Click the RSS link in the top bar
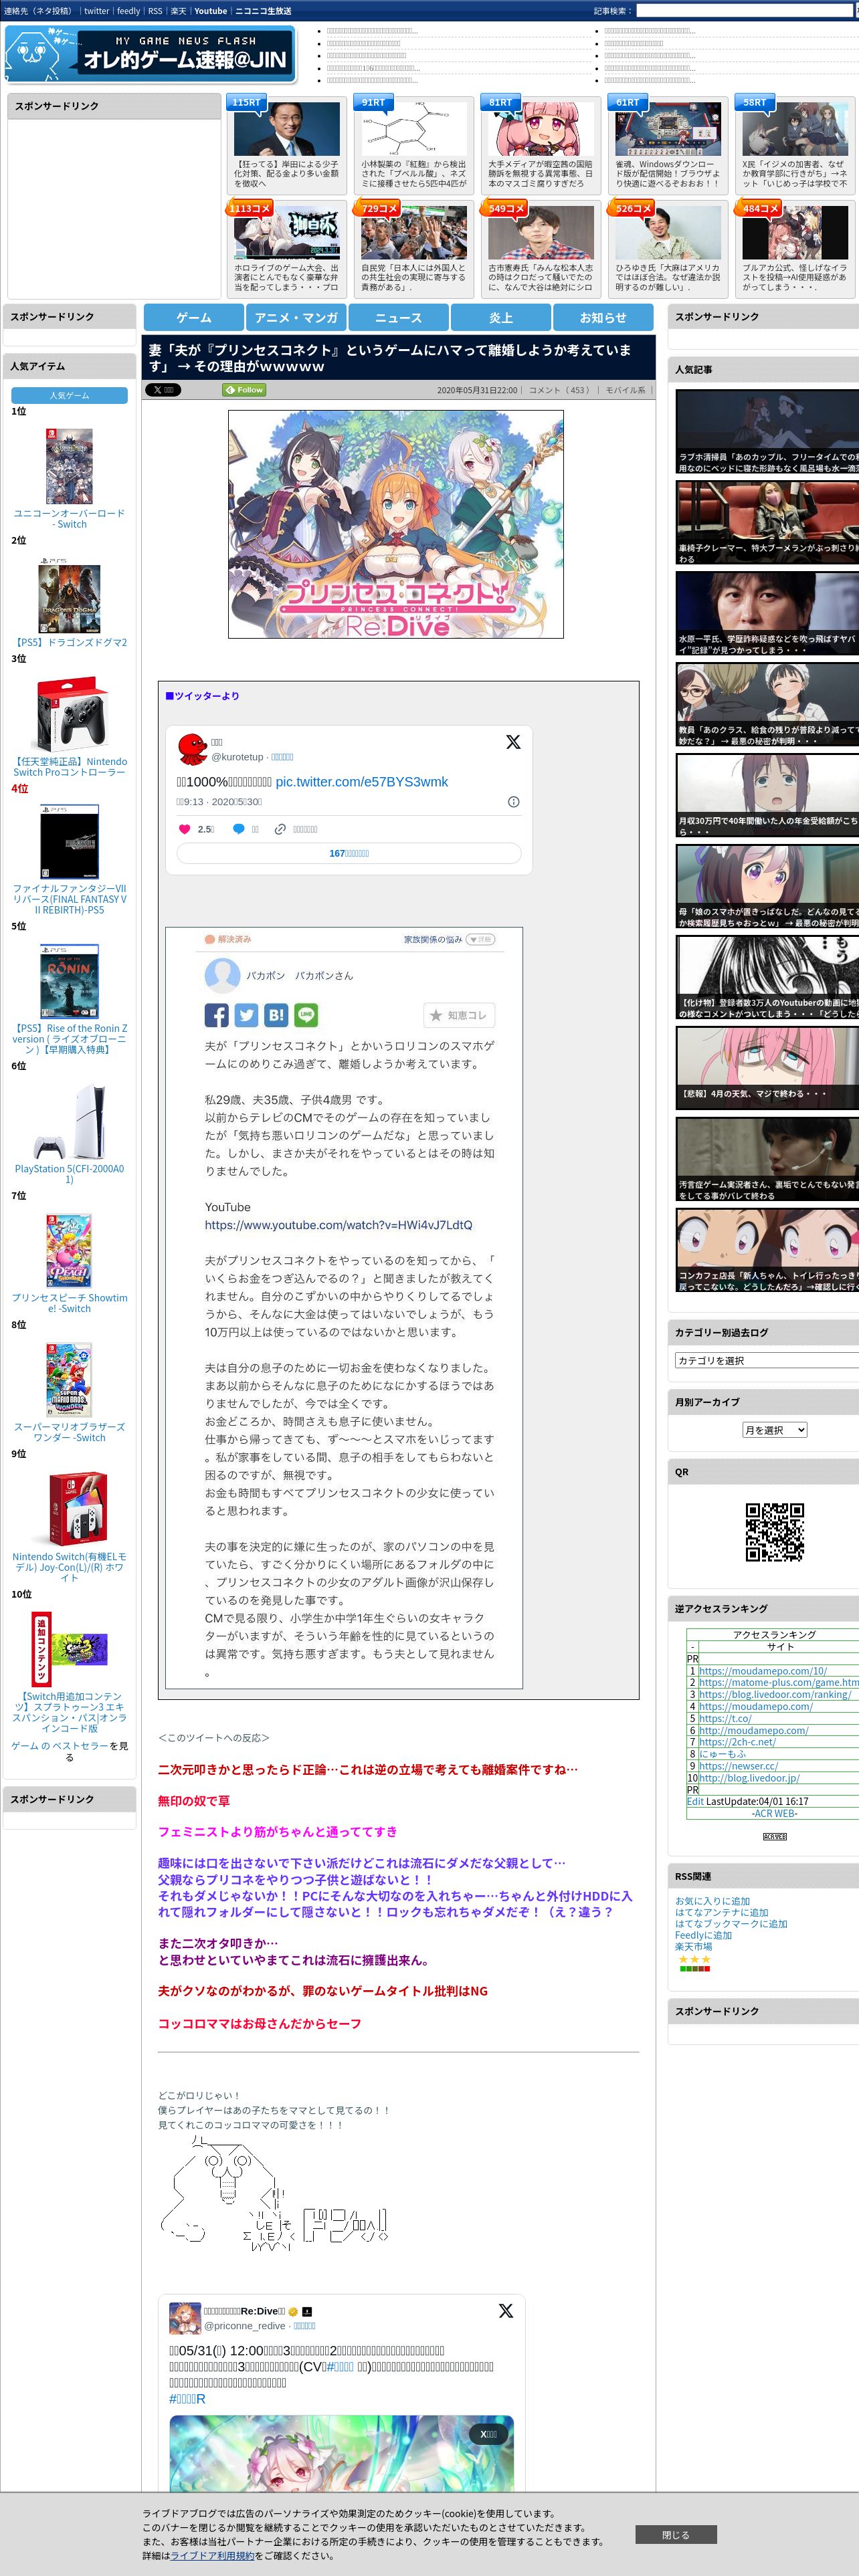This screenshot has height=2576, width=859. 155,11
